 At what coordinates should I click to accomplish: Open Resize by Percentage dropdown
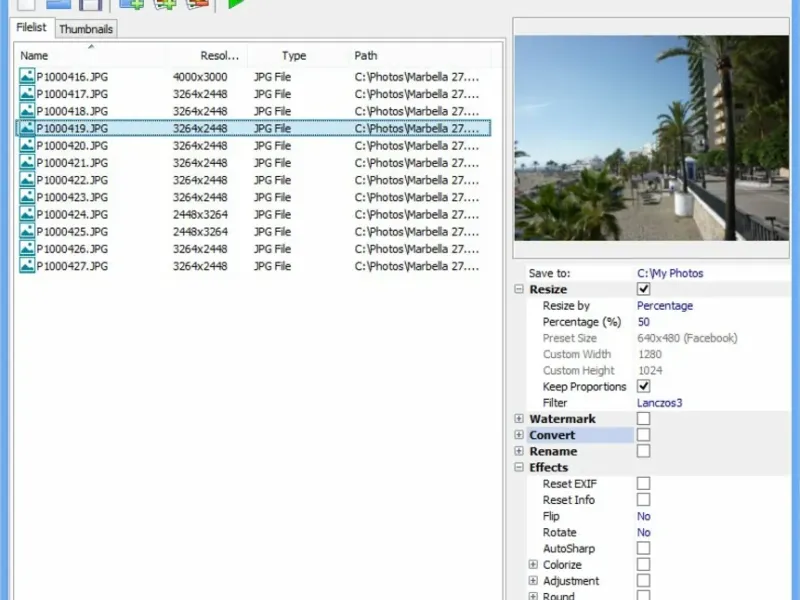pos(665,306)
